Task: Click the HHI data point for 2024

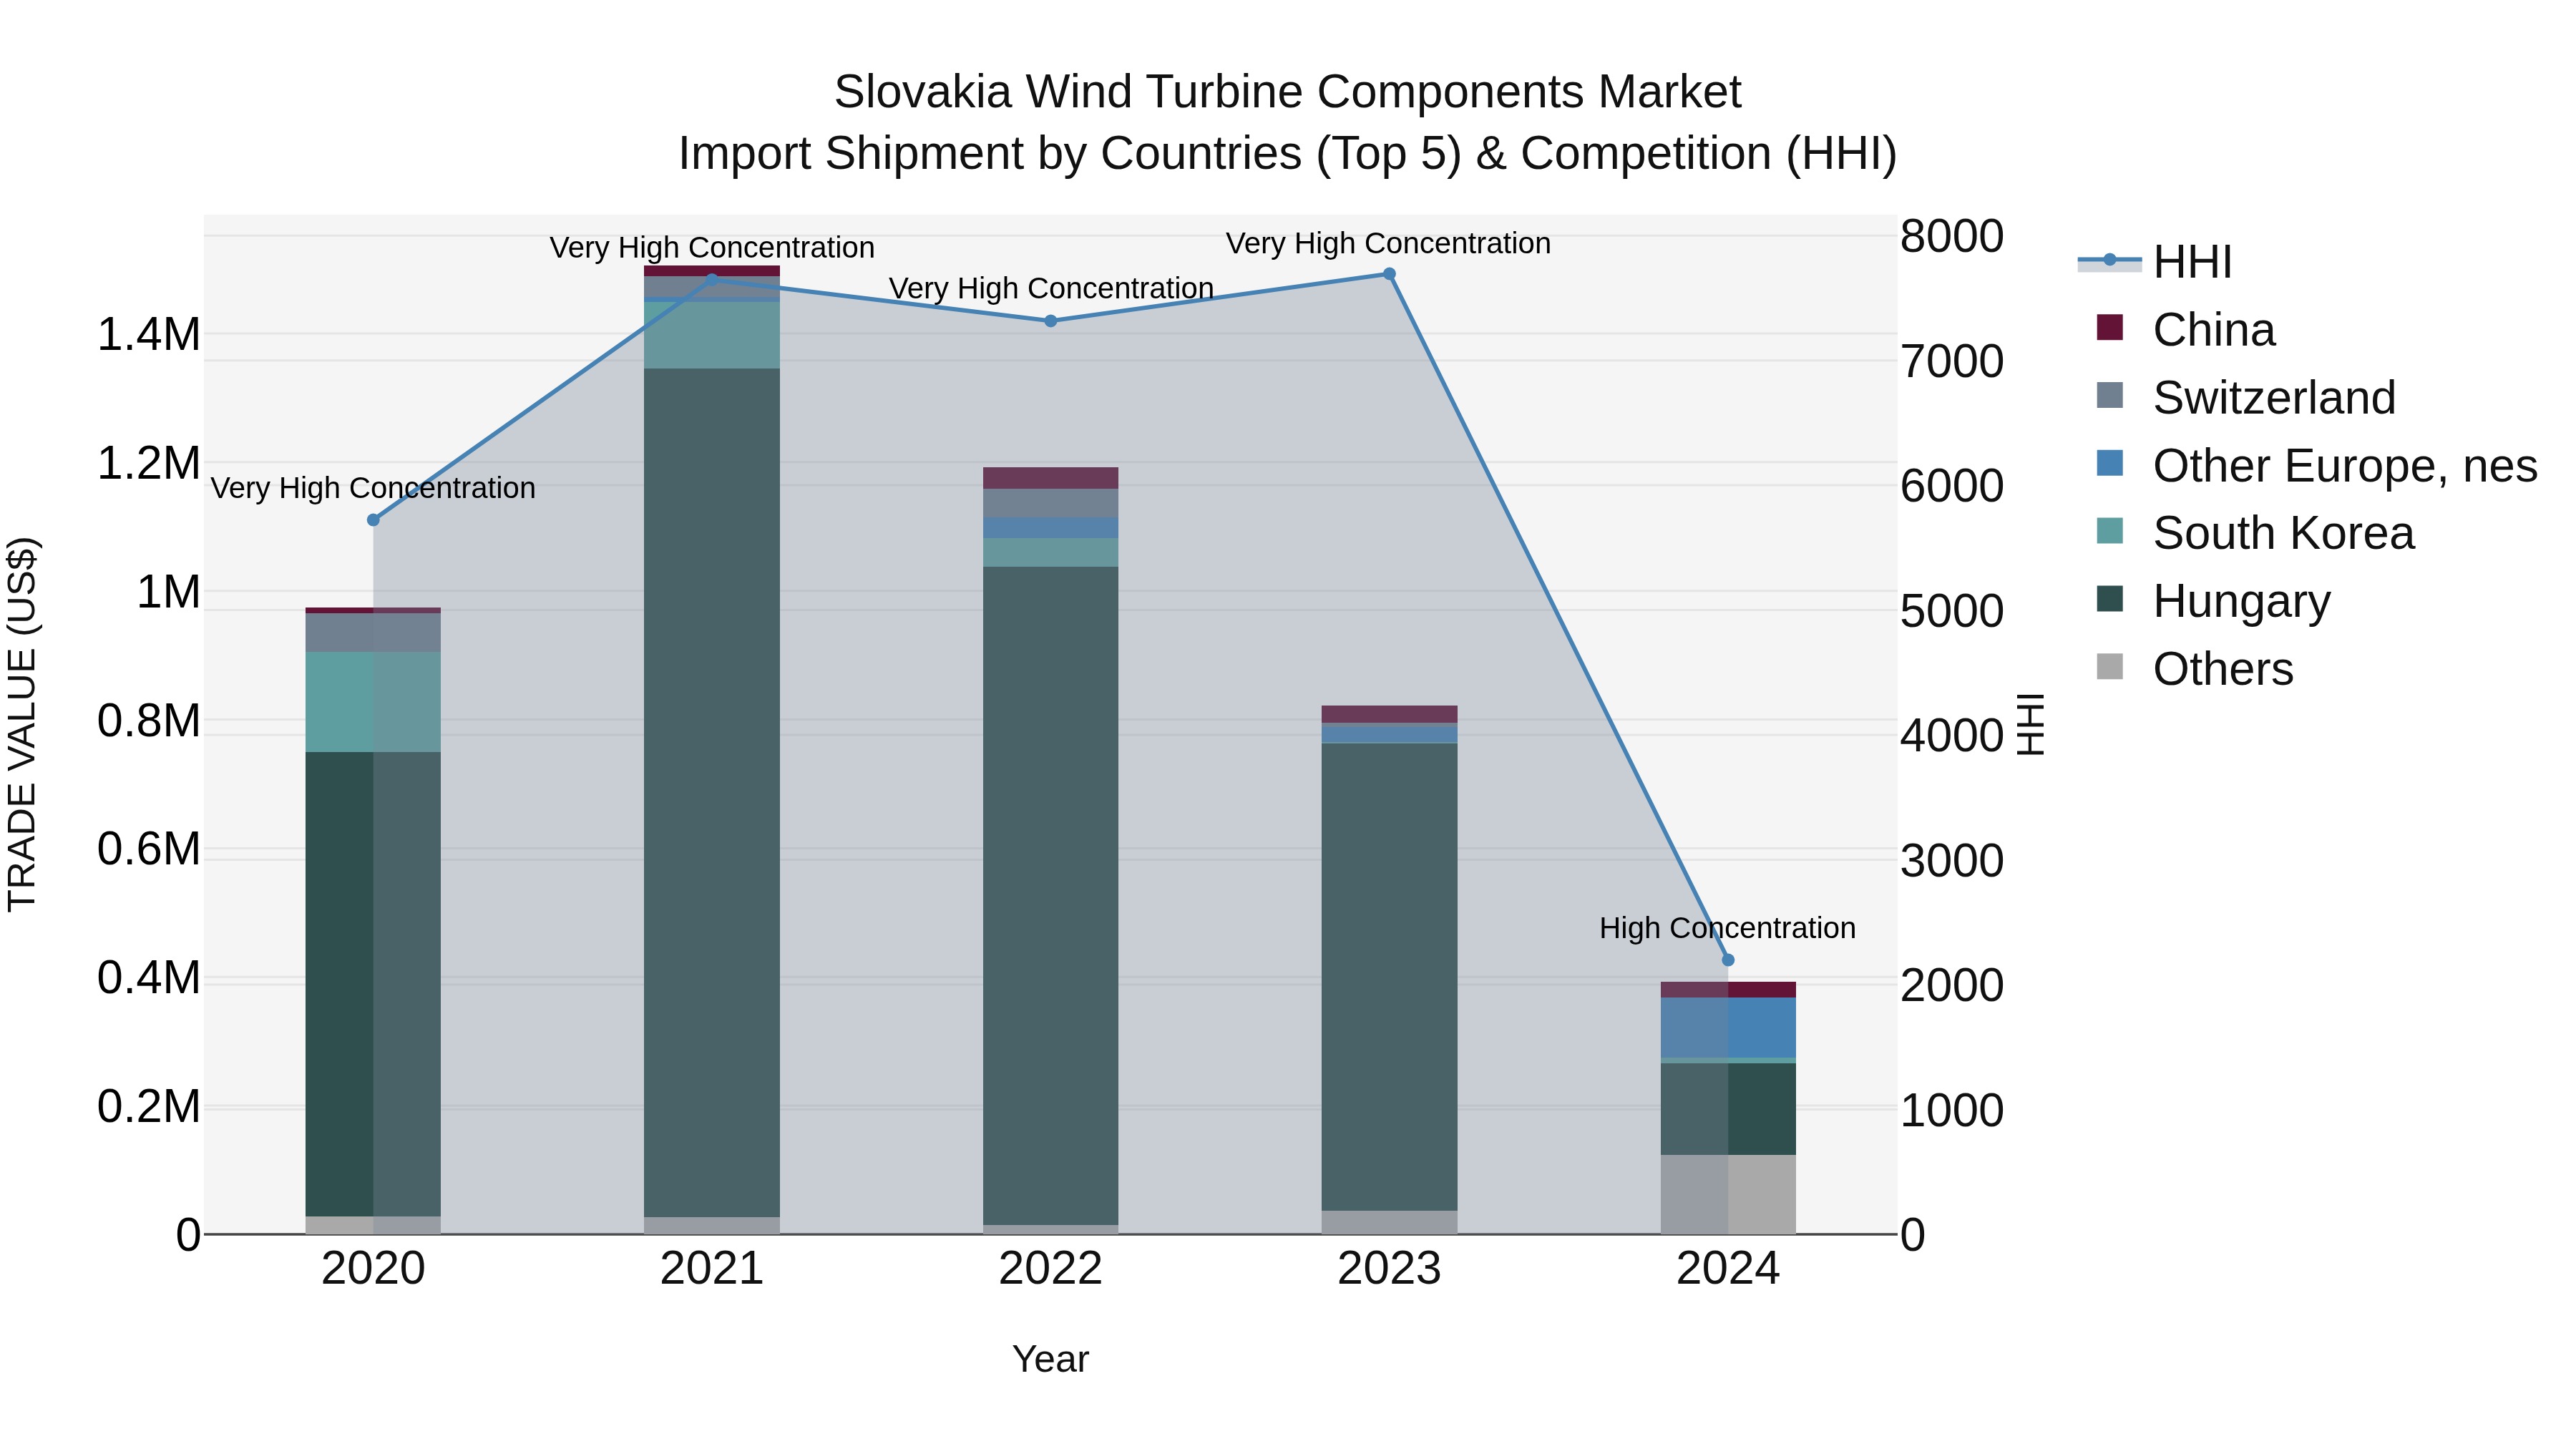Action: tap(1728, 960)
